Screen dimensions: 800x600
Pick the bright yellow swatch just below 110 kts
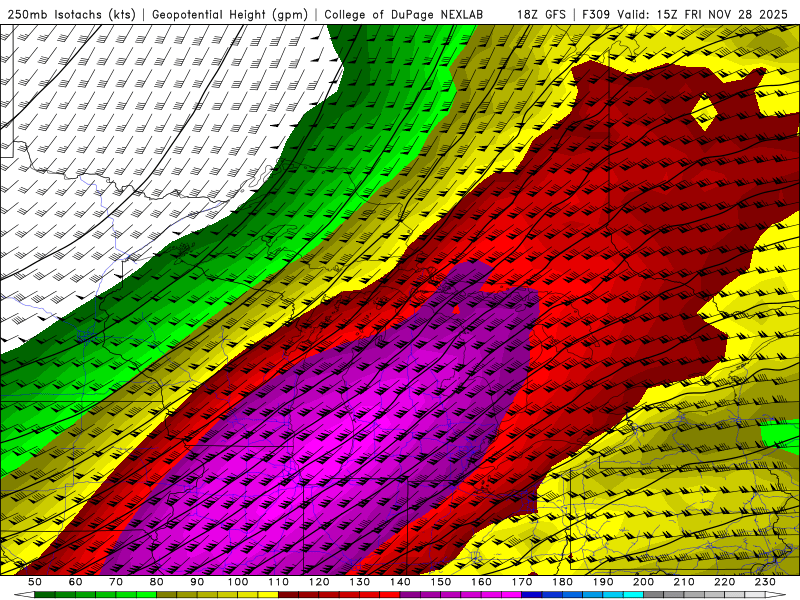pos(268,595)
